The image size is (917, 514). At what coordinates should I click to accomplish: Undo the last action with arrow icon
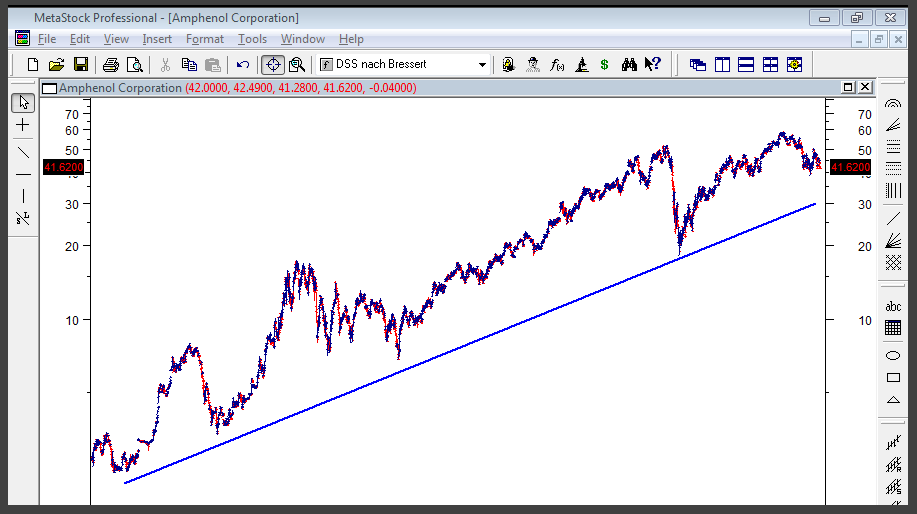[x=243, y=64]
